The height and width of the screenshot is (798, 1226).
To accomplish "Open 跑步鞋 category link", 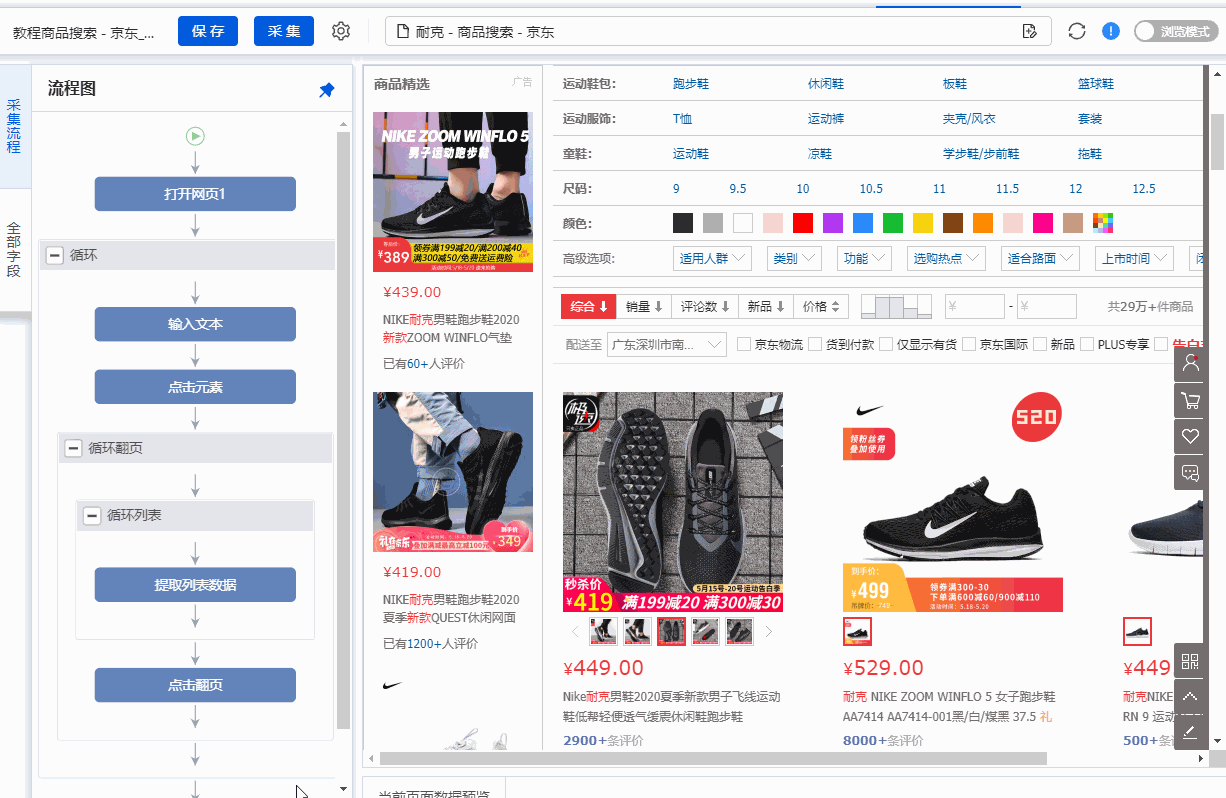I will (x=691, y=84).
